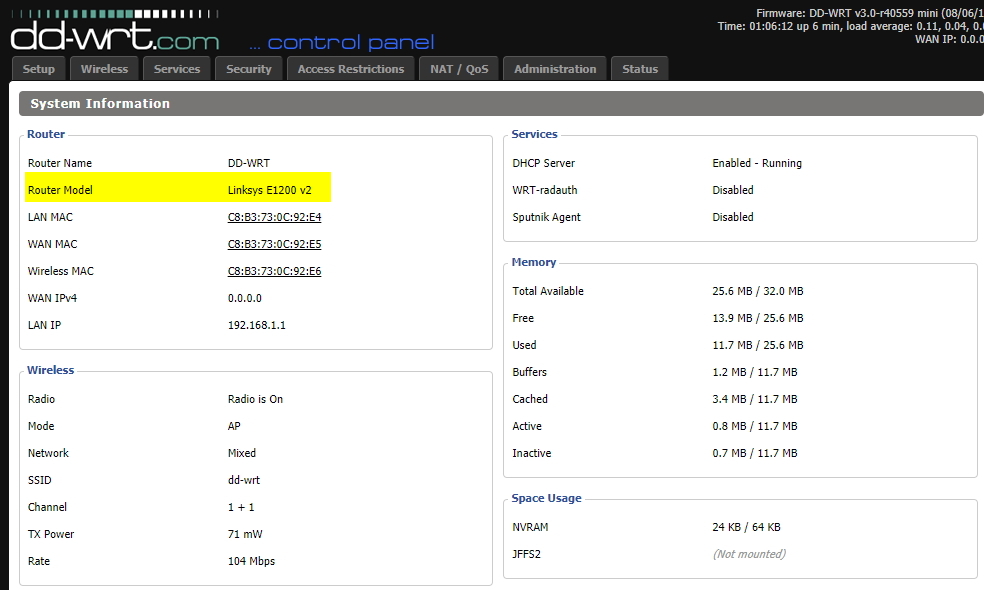The height and width of the screenshot is (590, 984).
Task: Click the Channel value 1 + 1
Action: (x=241, y=507)
